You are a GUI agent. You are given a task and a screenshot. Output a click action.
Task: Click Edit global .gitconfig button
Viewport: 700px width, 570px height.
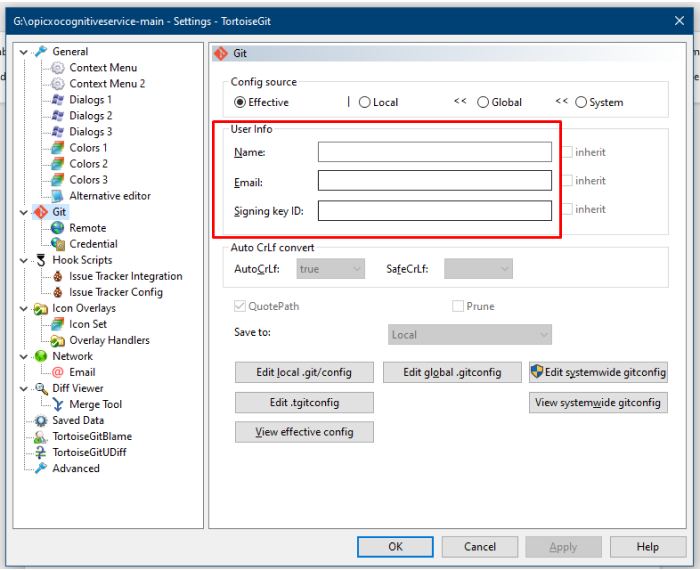pyautogui.click(x=452, y=372)
